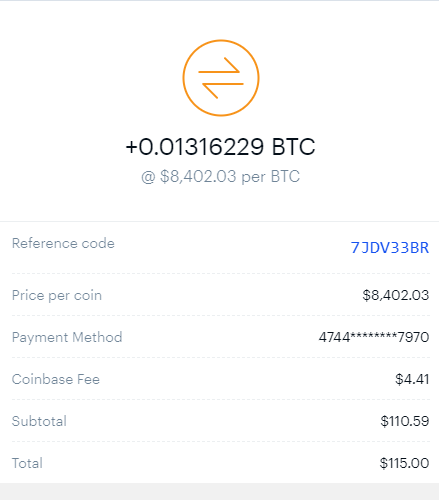
Task: Click the Payment Method label
Action: 67,337
